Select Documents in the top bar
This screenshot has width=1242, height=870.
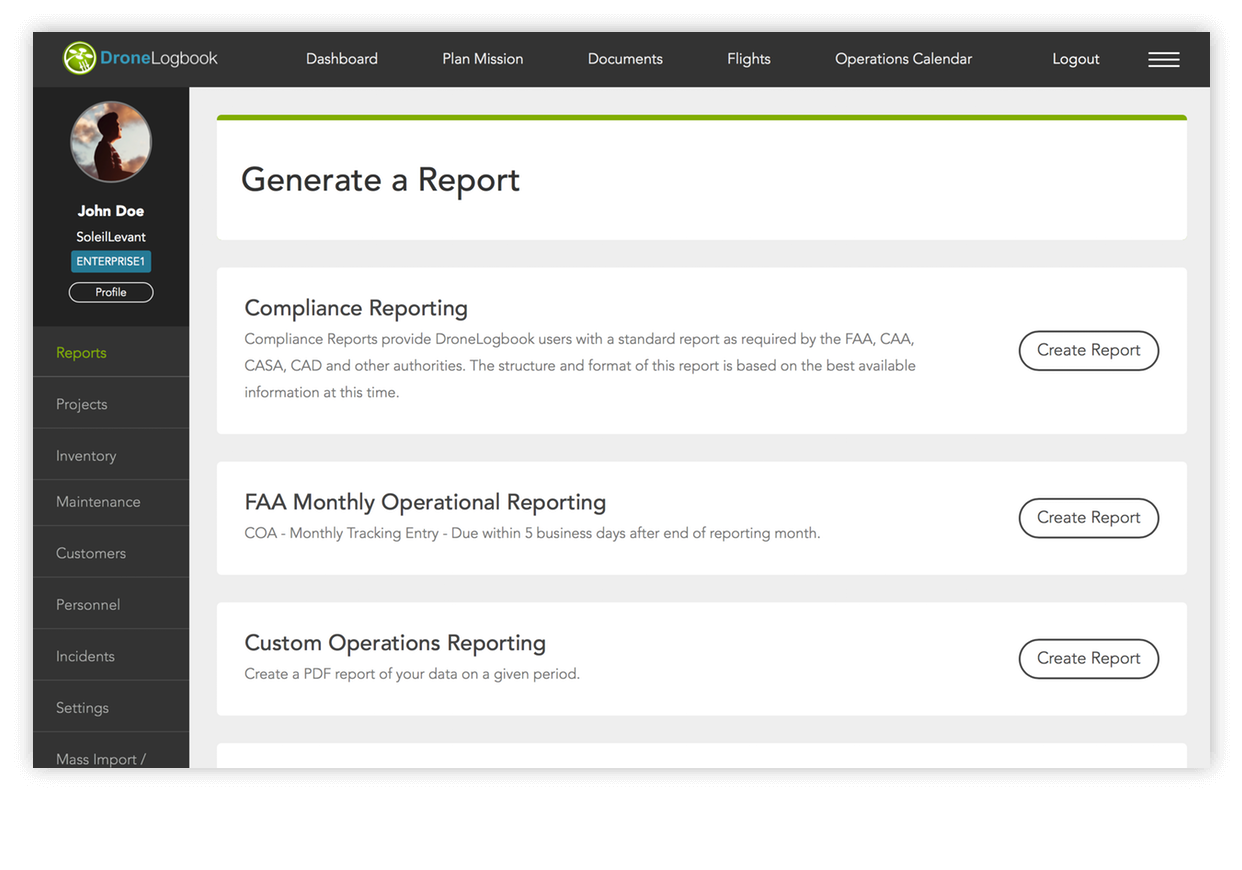coord(625,59)
